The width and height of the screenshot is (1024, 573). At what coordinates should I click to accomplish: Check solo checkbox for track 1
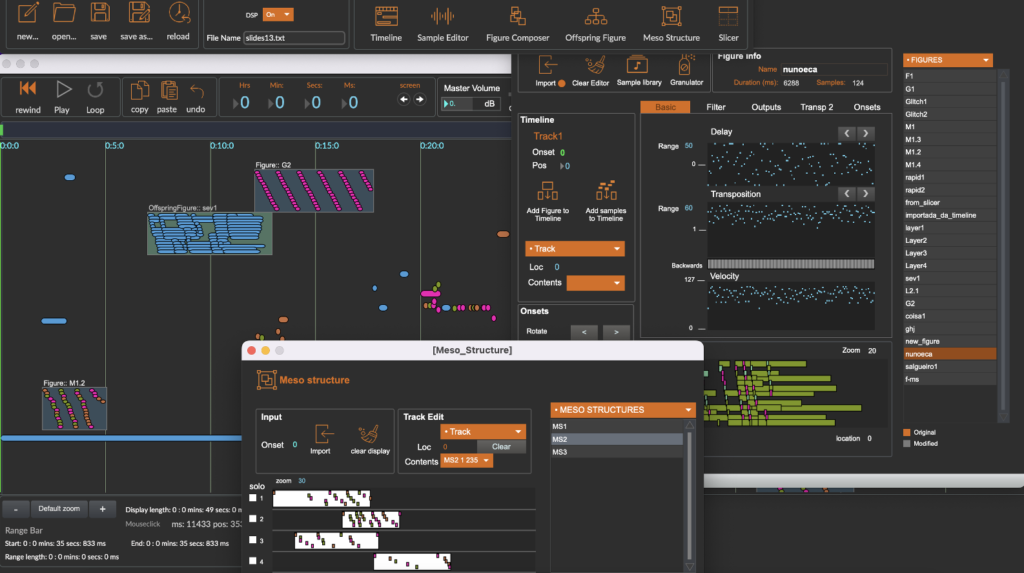pos(253,498)
